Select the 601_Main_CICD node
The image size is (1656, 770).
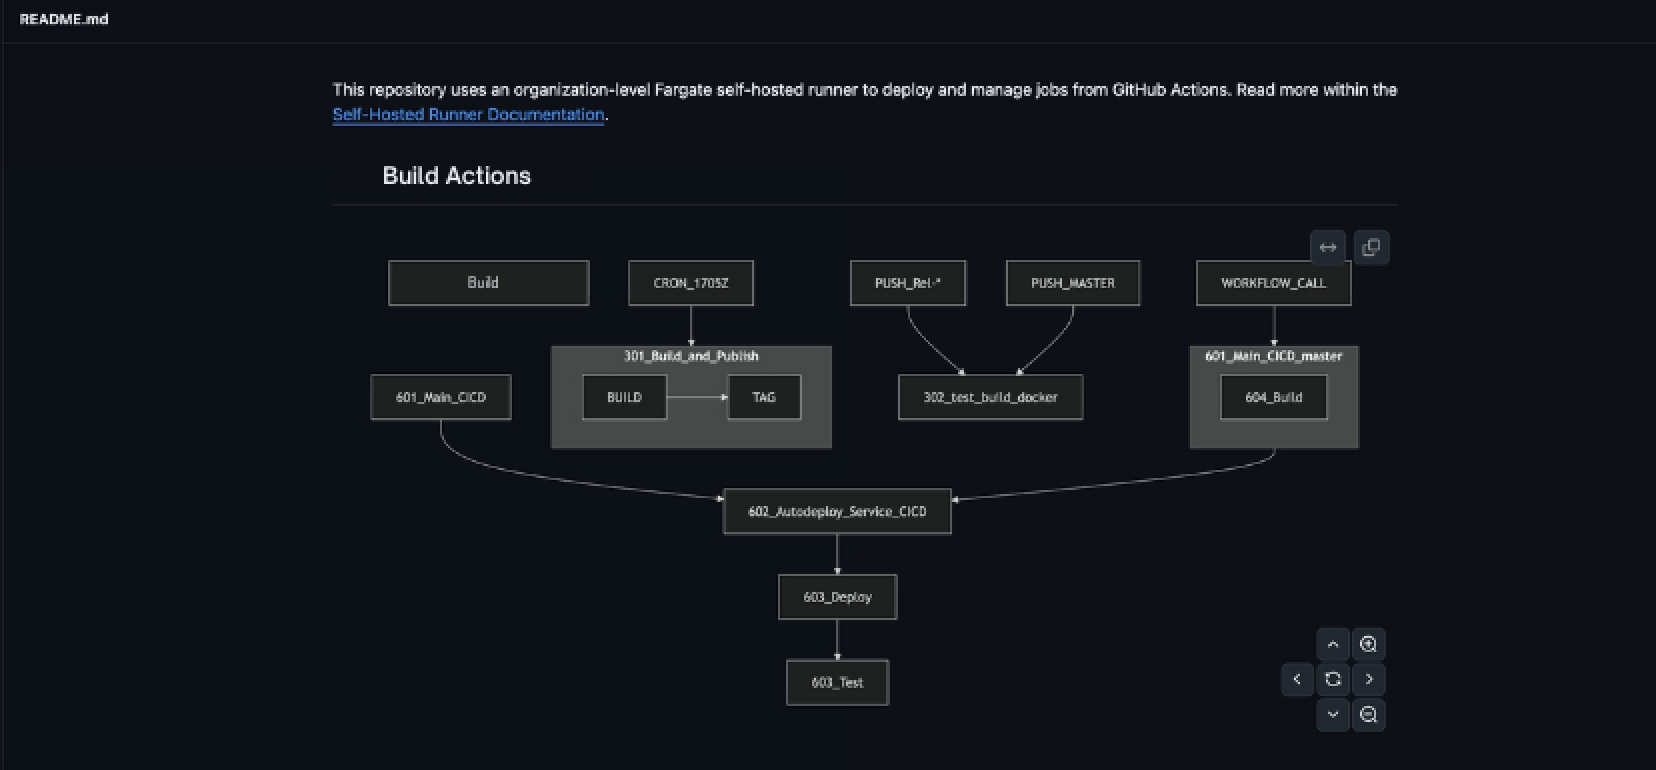click(441, 397)
